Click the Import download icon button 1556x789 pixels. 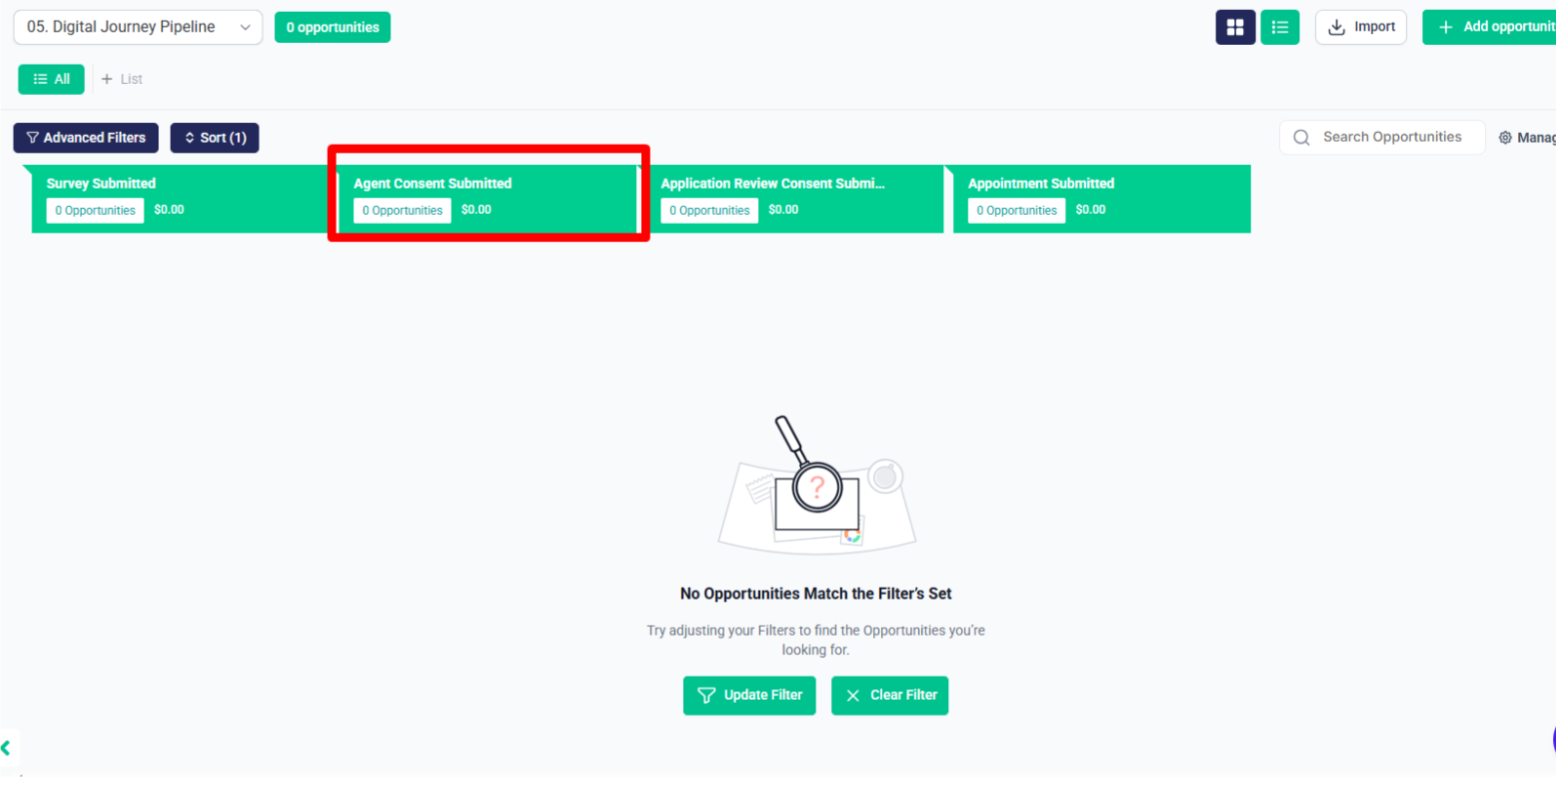[1336, 27]
